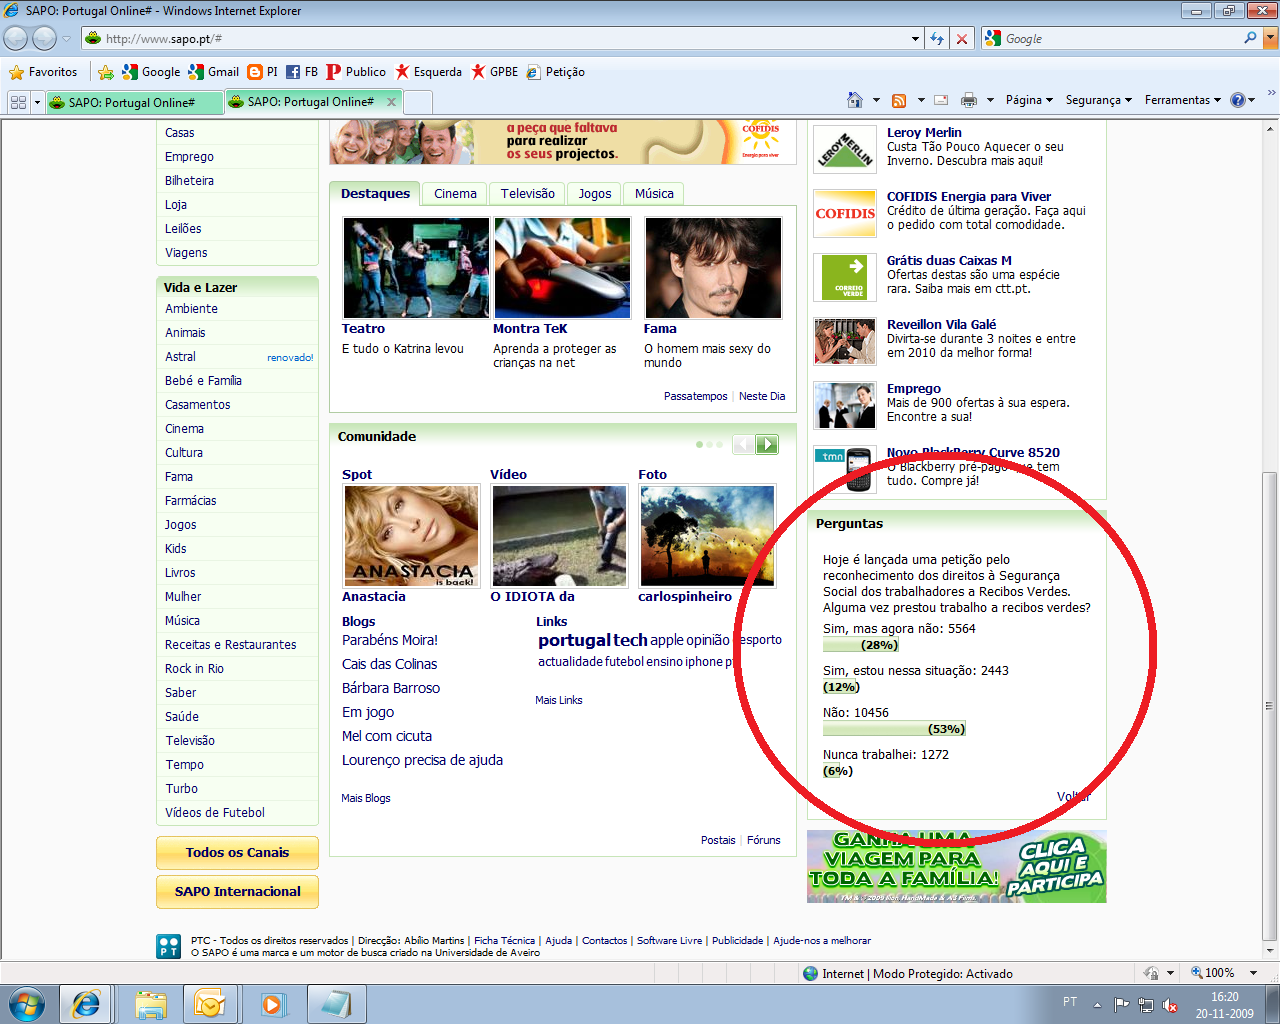Click the 28% poll result bar
The image size is (1280, 1024).
coord(861,645)
